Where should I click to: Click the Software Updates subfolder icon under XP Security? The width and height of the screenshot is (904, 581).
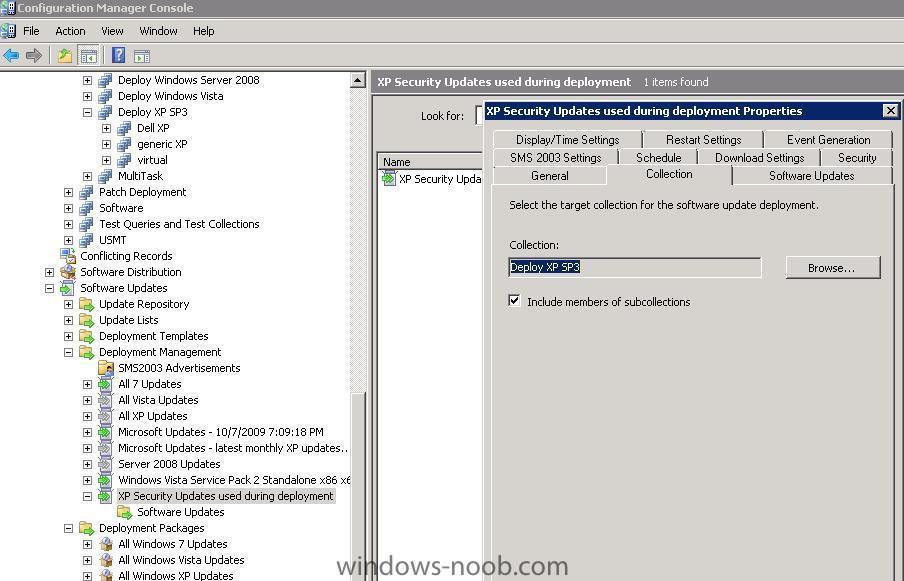pos(125,512)
